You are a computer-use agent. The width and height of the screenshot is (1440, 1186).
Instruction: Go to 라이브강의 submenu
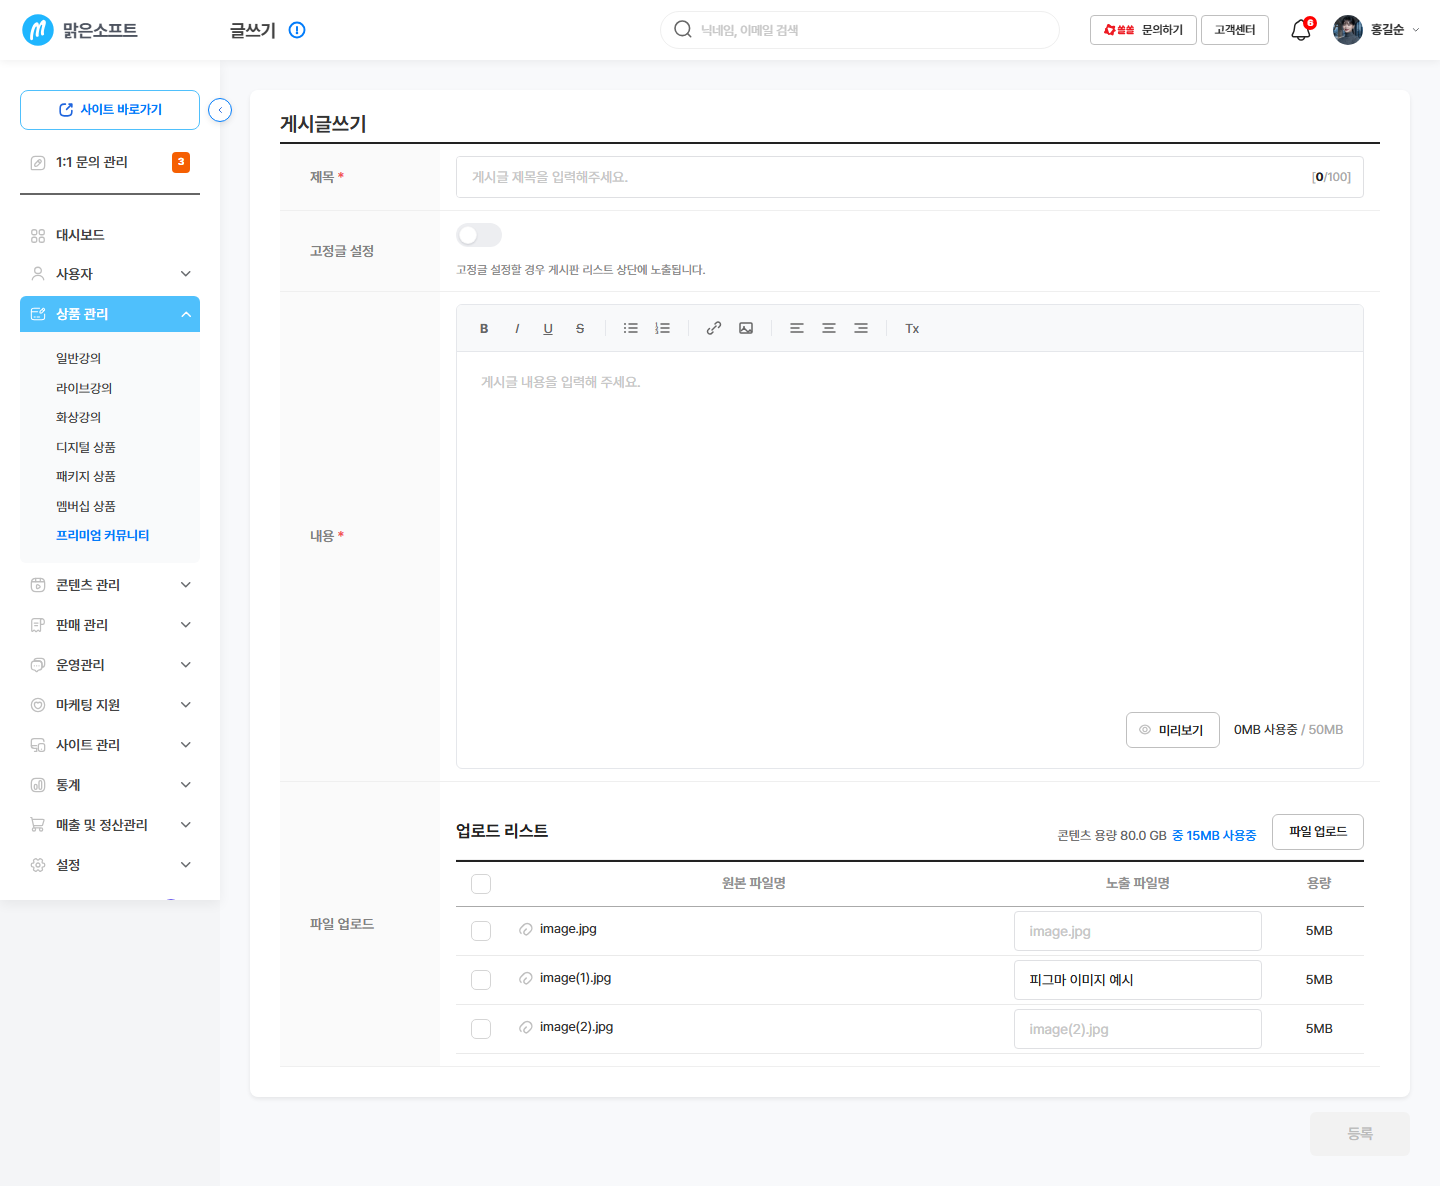tap(84, 388)
